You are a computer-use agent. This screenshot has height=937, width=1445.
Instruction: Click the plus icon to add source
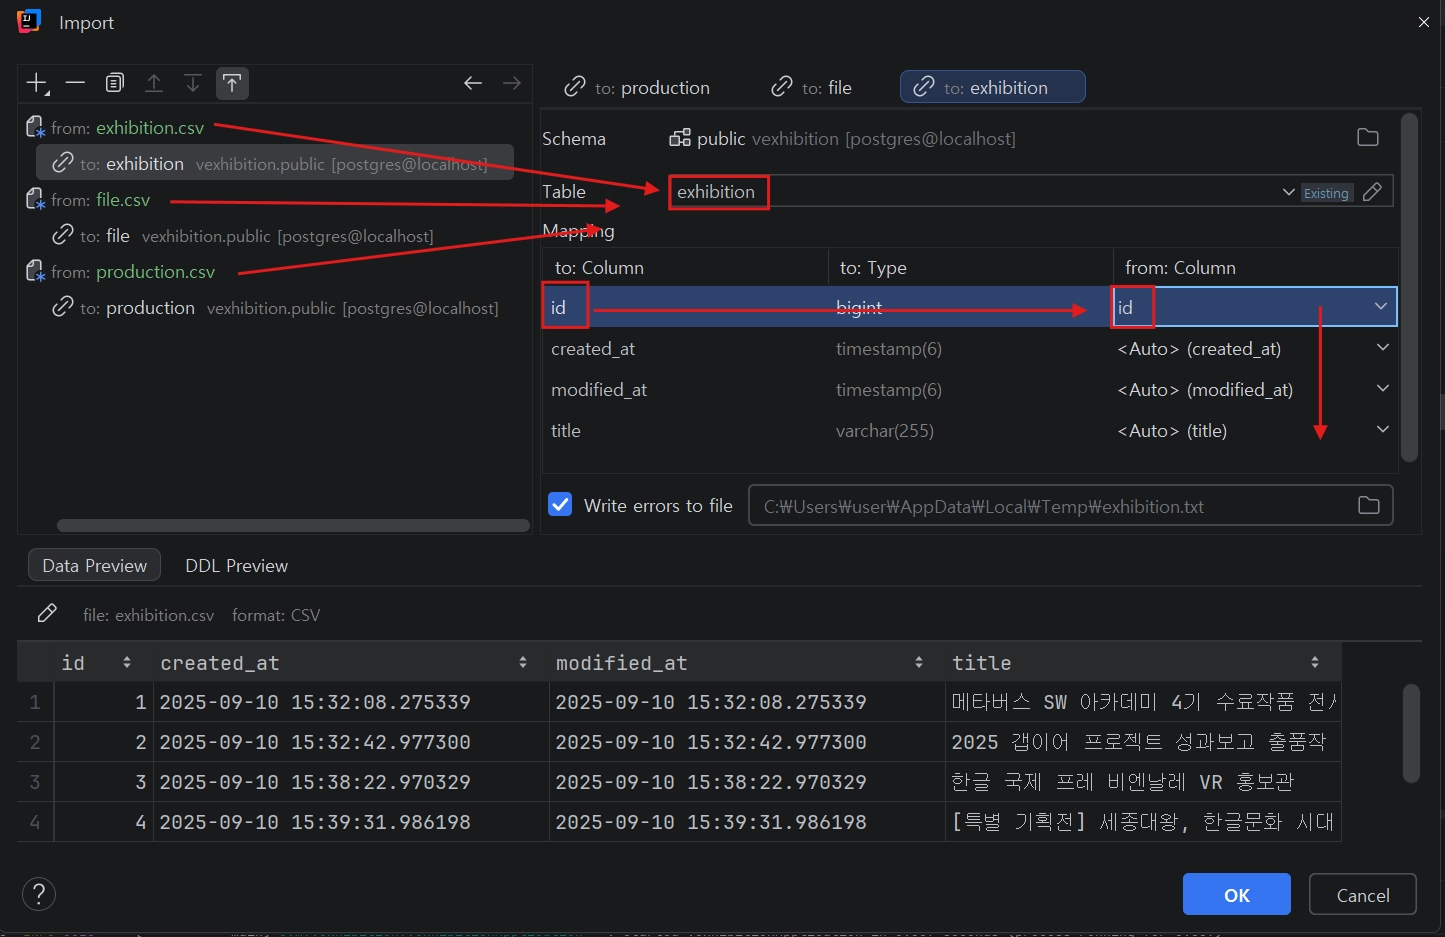coord(36,83)
